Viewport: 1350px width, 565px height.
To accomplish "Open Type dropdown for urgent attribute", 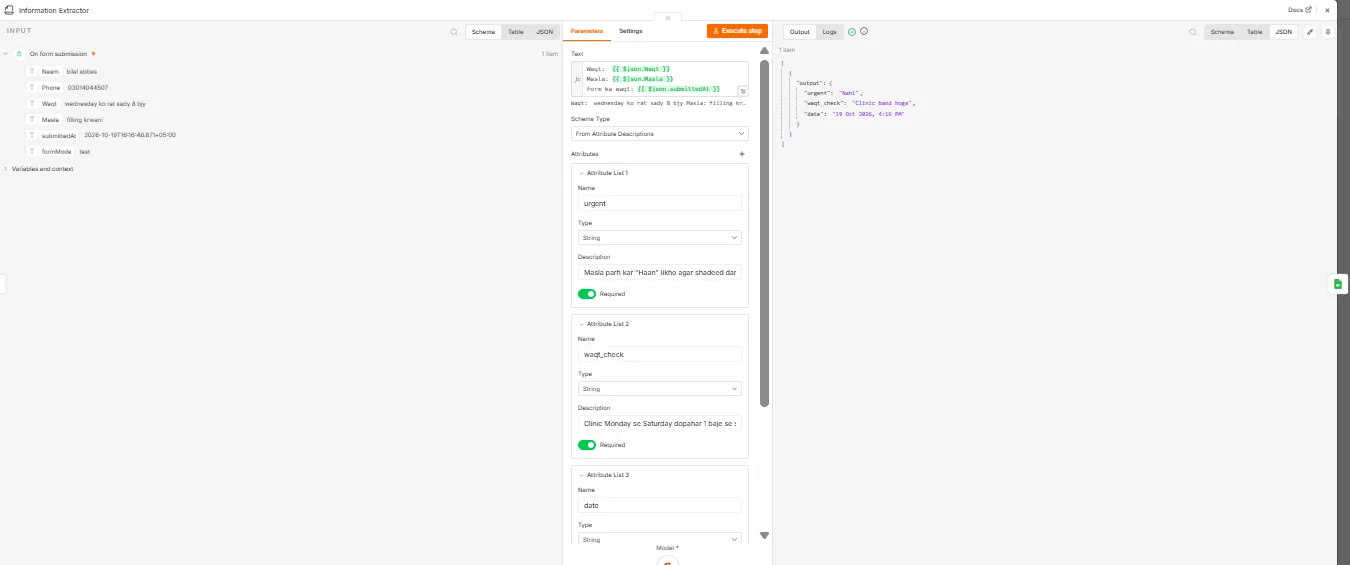I will point(660,238).
